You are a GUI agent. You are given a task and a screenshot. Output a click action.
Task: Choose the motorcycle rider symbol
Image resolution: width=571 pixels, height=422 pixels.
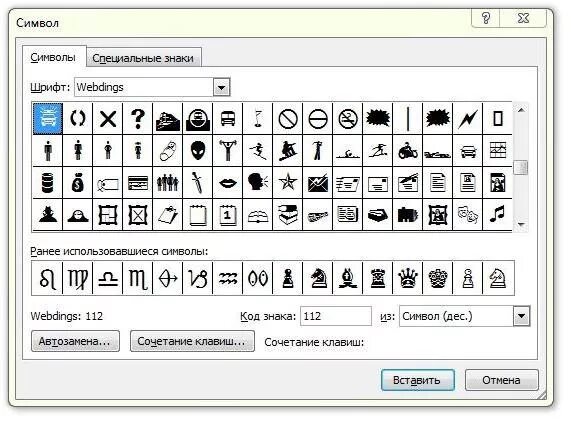click(x=407, y=150)
